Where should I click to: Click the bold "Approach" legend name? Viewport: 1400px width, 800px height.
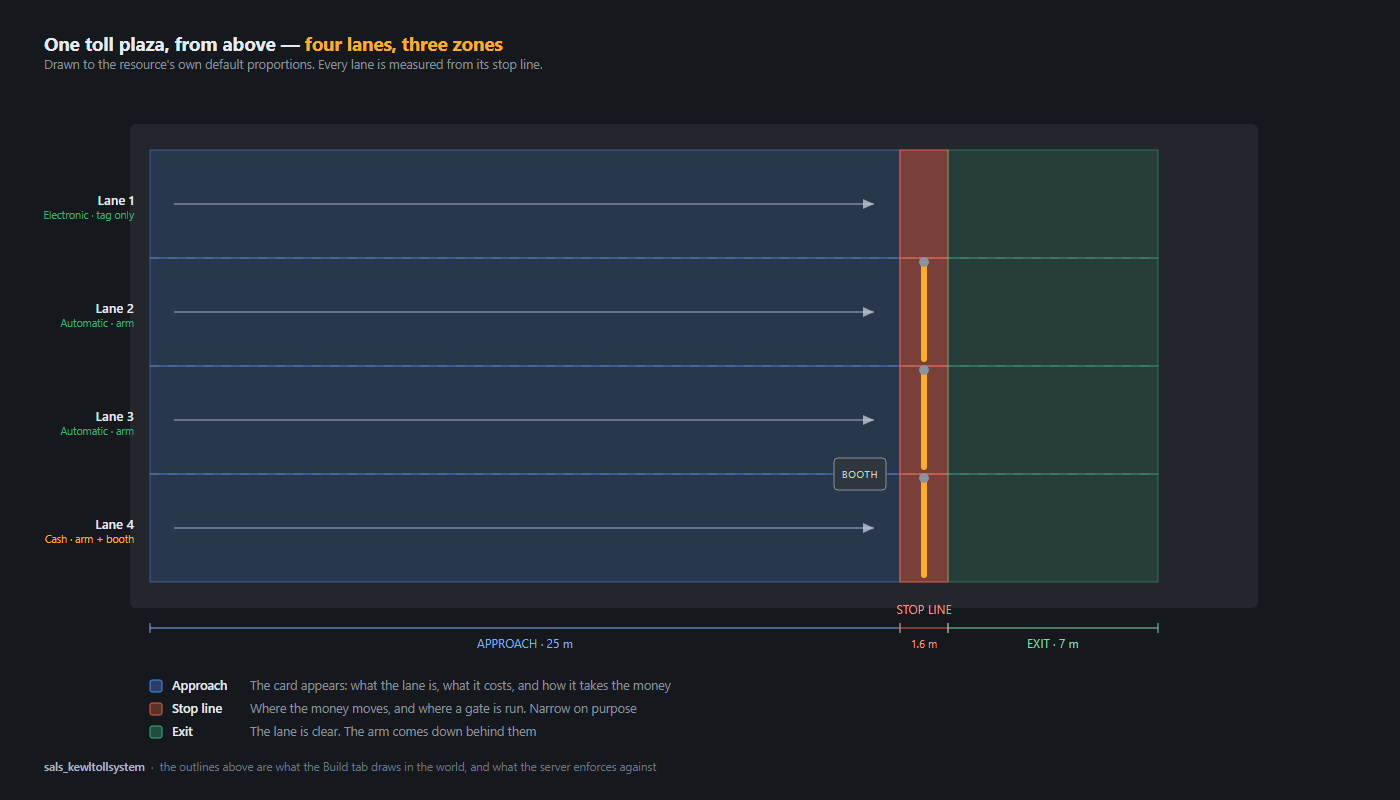[200, 686]
